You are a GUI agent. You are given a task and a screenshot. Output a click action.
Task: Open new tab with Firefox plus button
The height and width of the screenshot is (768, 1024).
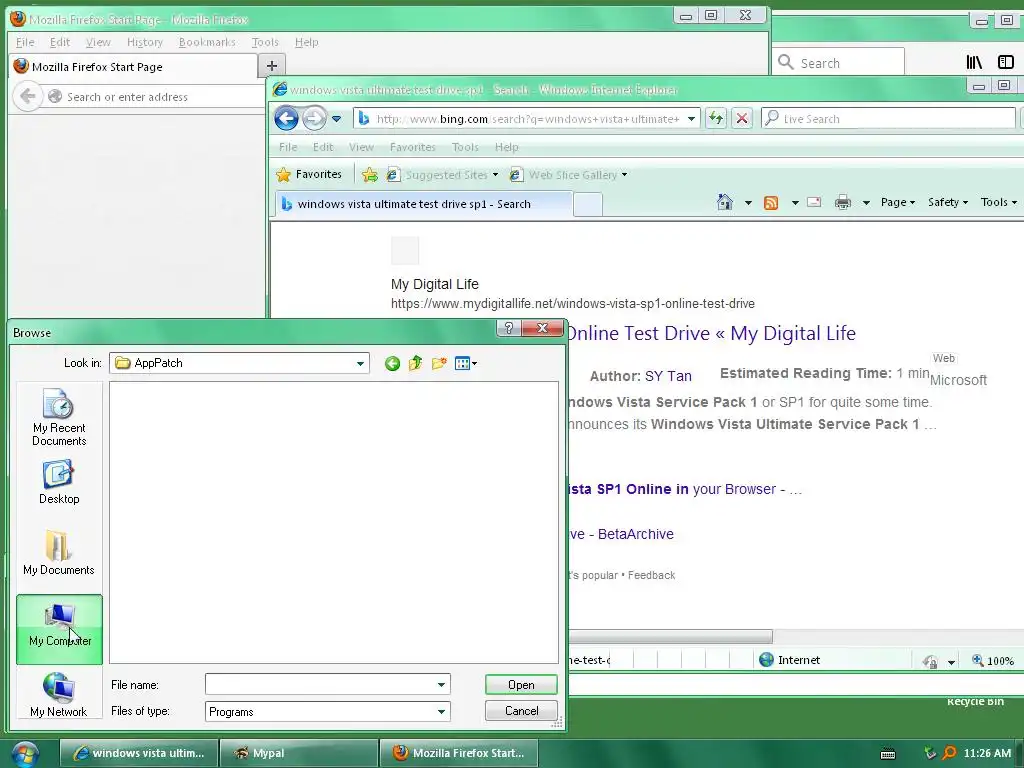[x=272, y=65]
